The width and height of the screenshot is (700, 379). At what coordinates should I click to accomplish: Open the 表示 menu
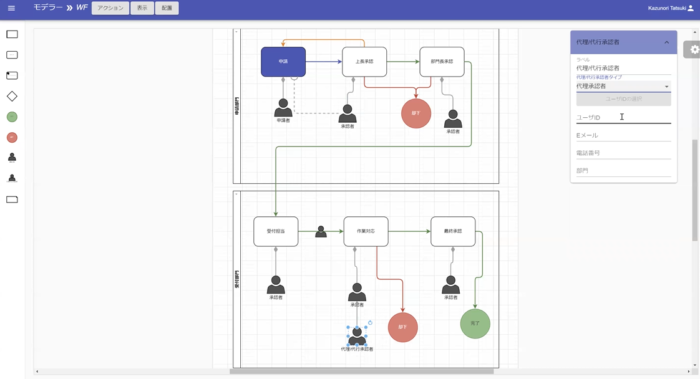142,8
